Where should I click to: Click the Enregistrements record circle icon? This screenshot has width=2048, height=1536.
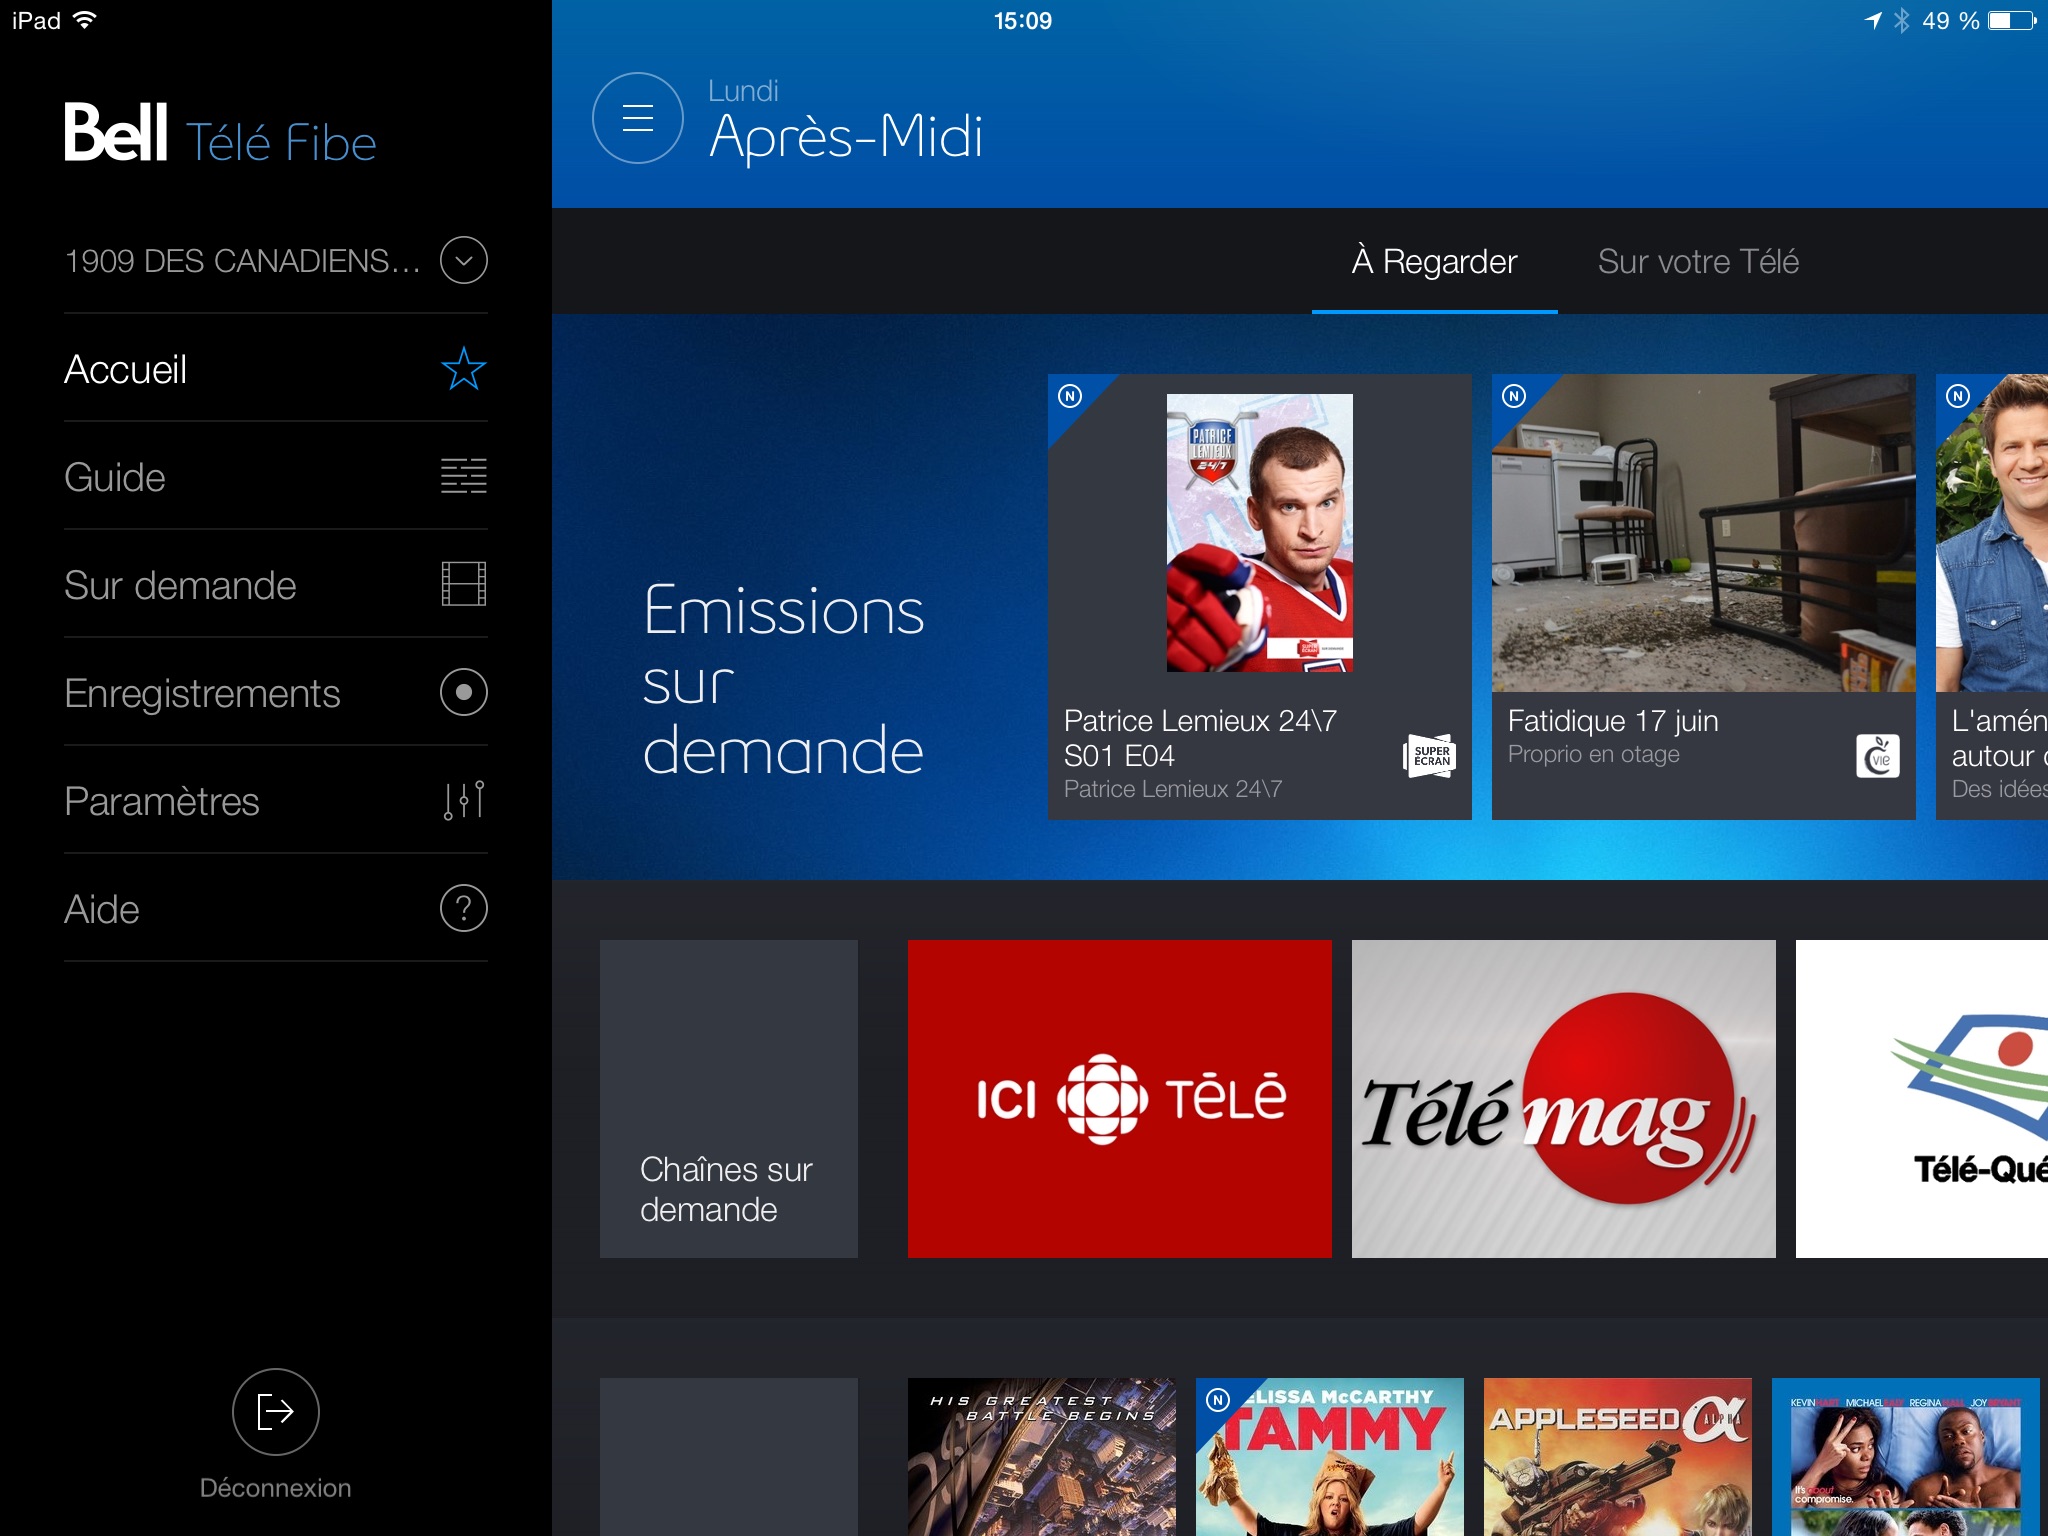[x=463, y=692]
